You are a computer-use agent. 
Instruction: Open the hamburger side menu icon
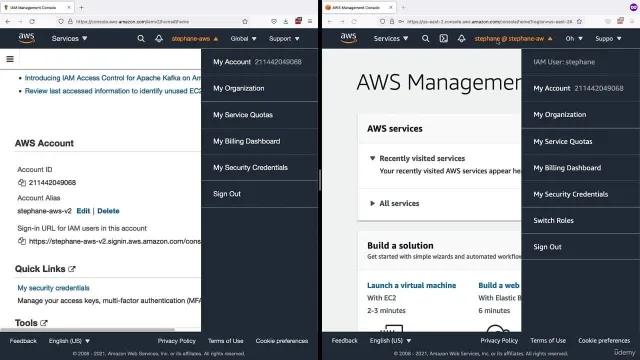tap(10, 59)
